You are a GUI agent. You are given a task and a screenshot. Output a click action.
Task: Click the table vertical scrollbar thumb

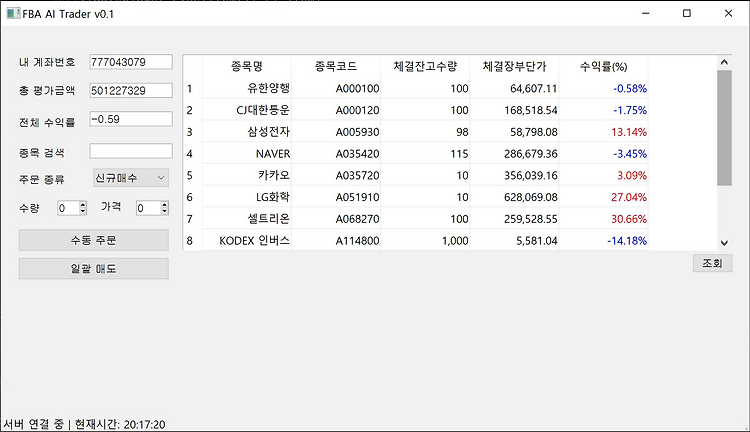pos(724,128)
